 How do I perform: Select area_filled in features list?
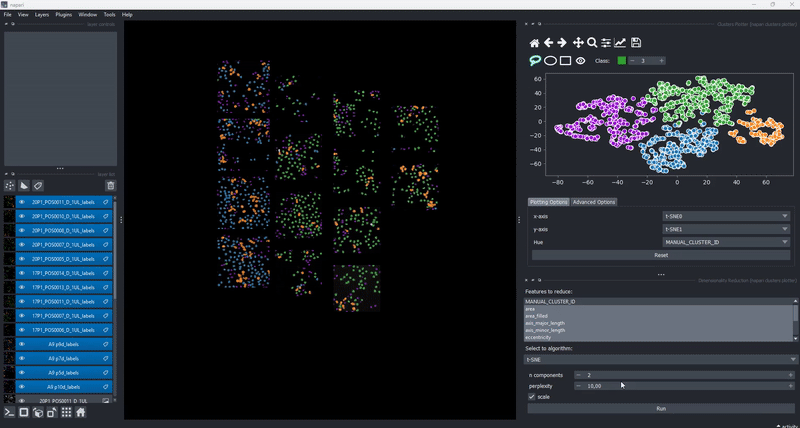coord(659,316)
